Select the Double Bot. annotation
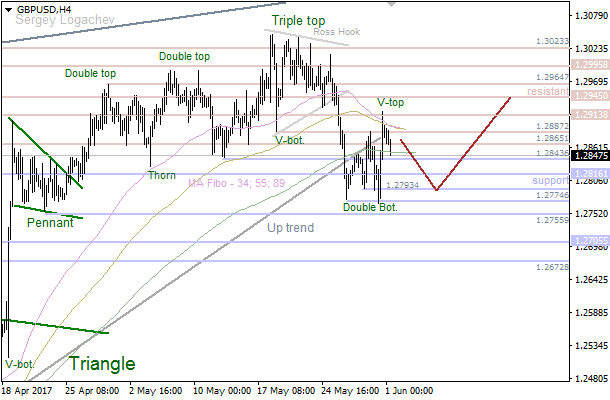610x400 pixels. coord(370,207)
